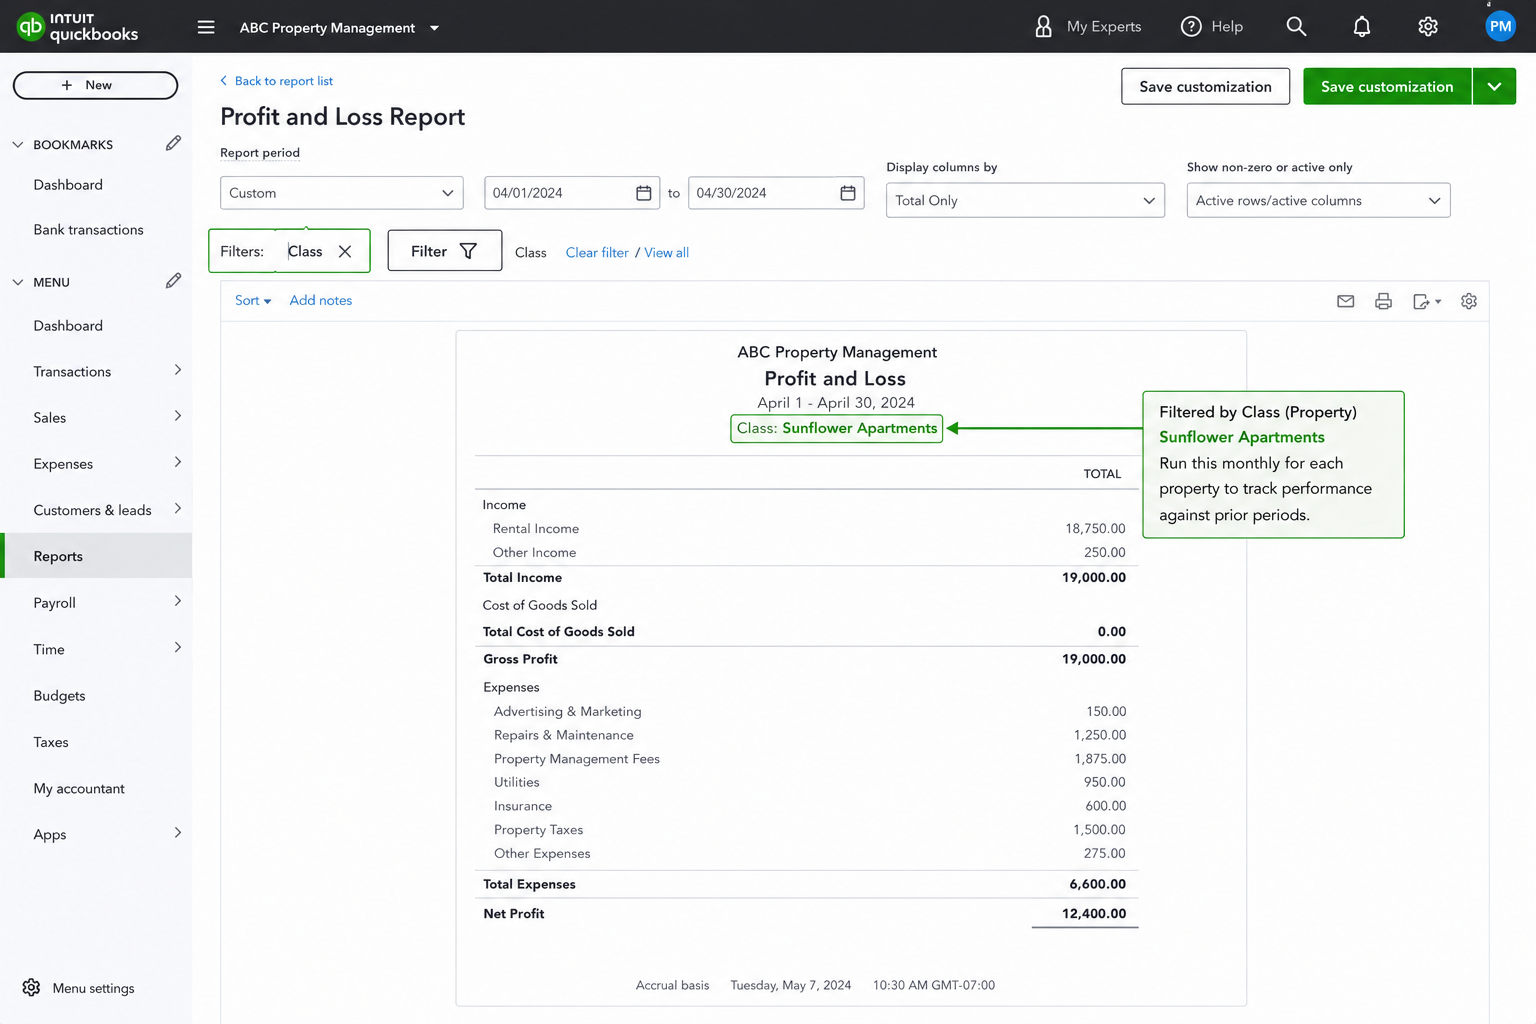Viewport: 1536px width, 1024px height.
Task: Click Add notes link
Action: pyautogui.click(x=321, y=300)
